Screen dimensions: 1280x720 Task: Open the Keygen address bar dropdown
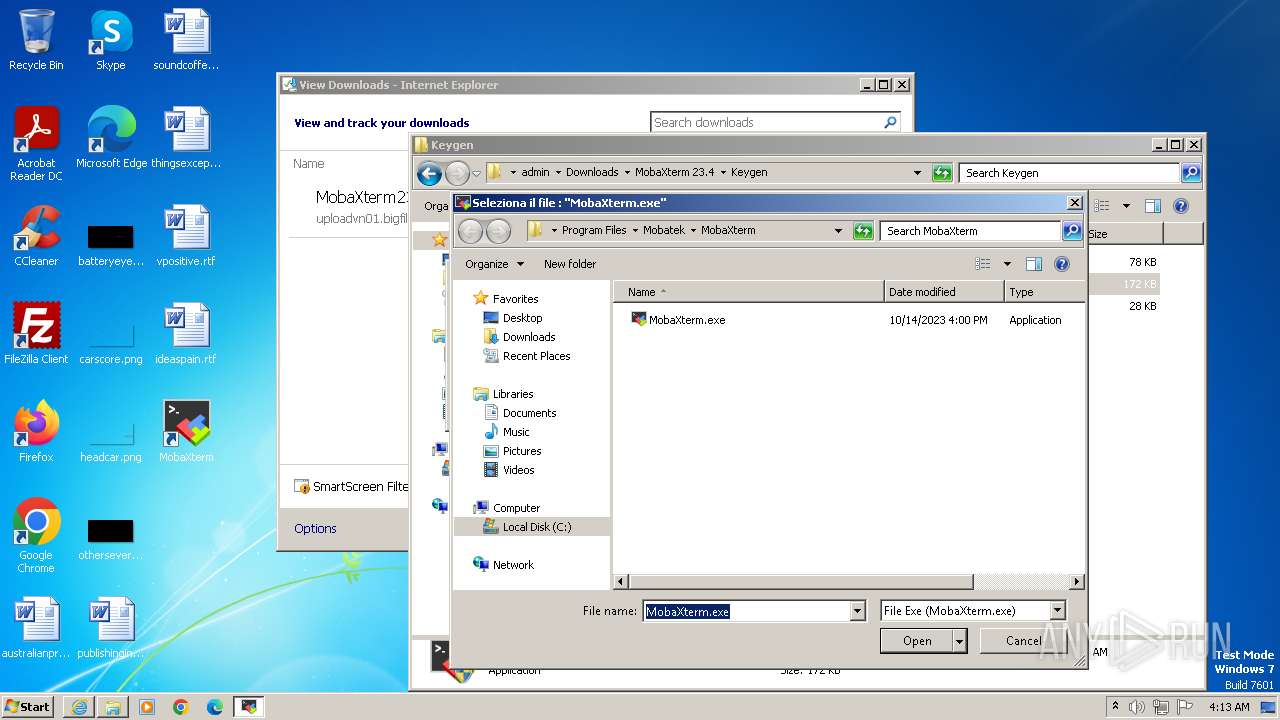coord(917,173)
